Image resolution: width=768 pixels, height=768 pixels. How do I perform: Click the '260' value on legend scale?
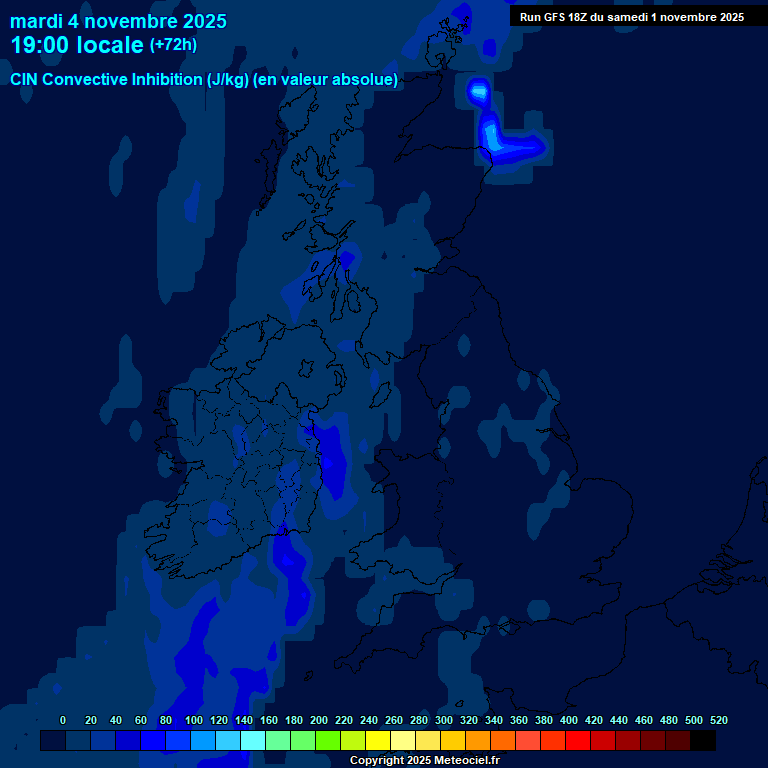point(393,720)
